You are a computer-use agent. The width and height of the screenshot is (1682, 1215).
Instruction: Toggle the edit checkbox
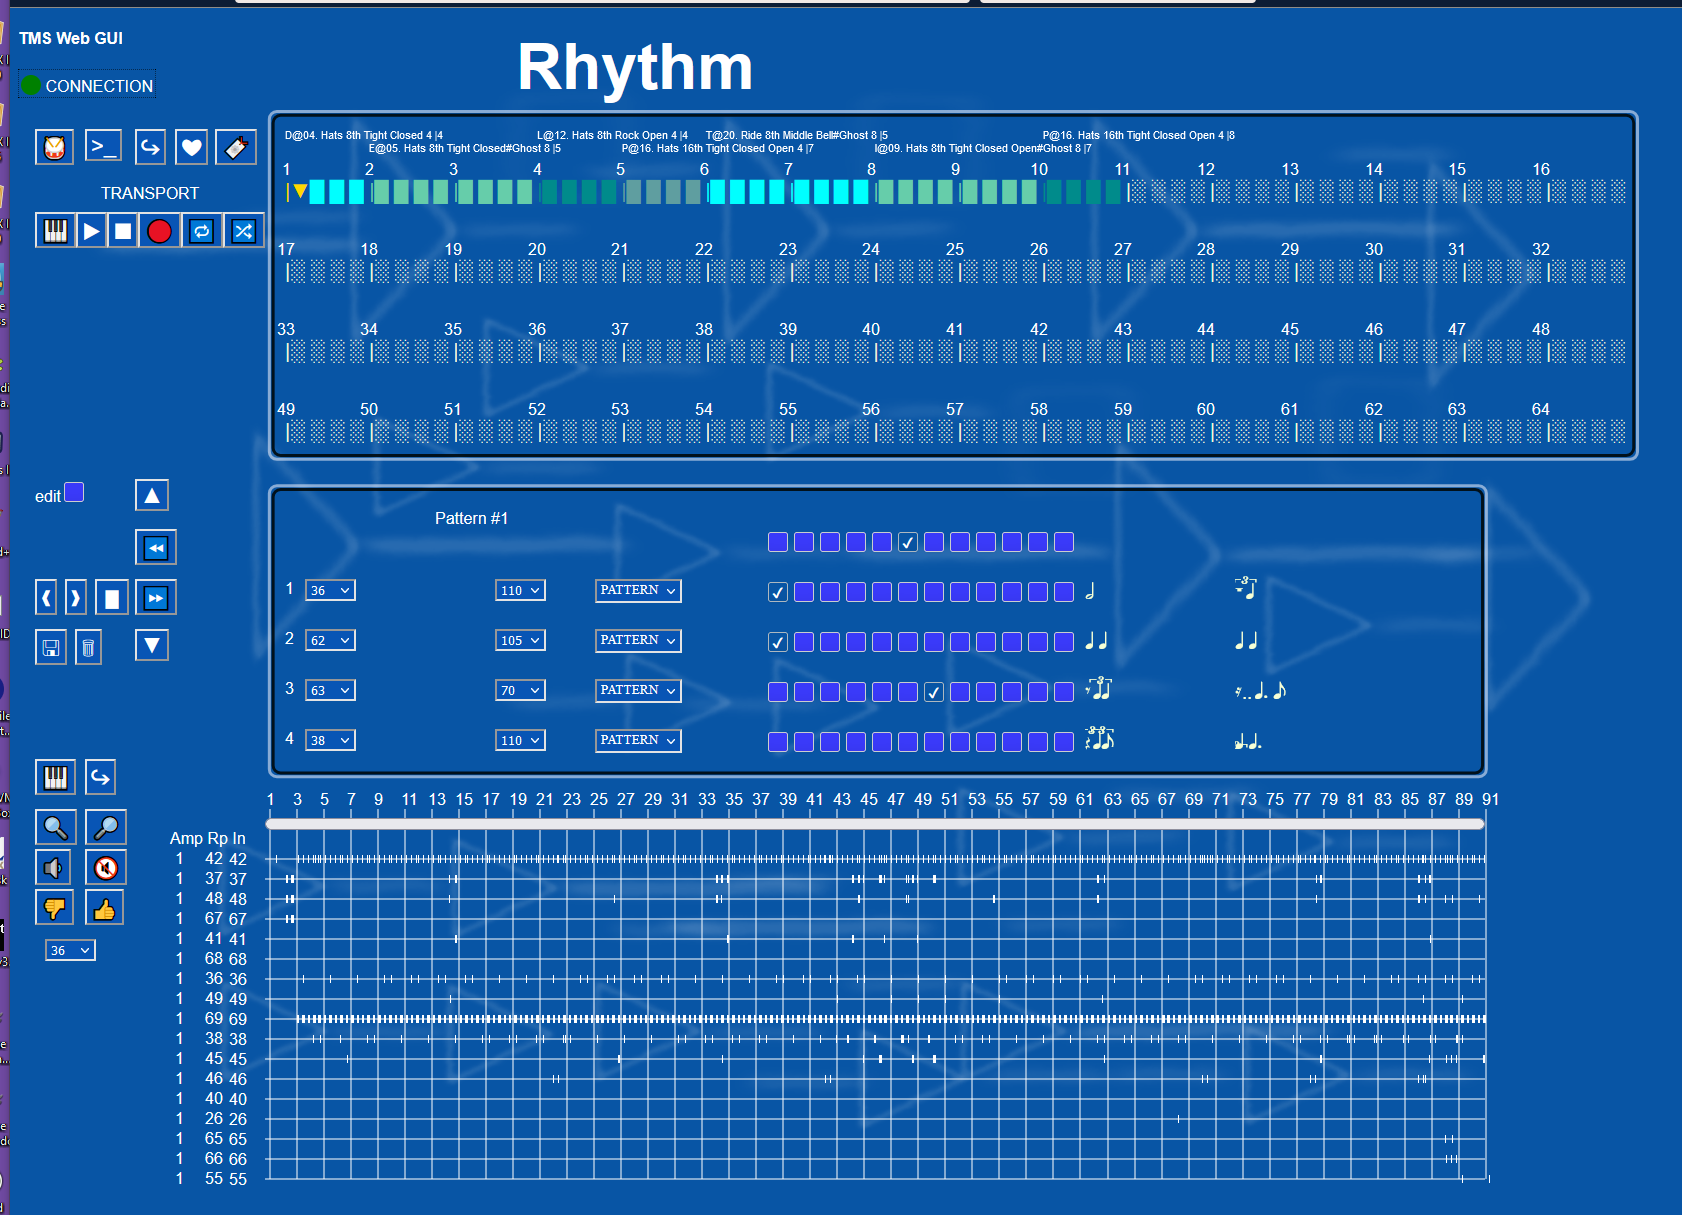tap(75, 492)
